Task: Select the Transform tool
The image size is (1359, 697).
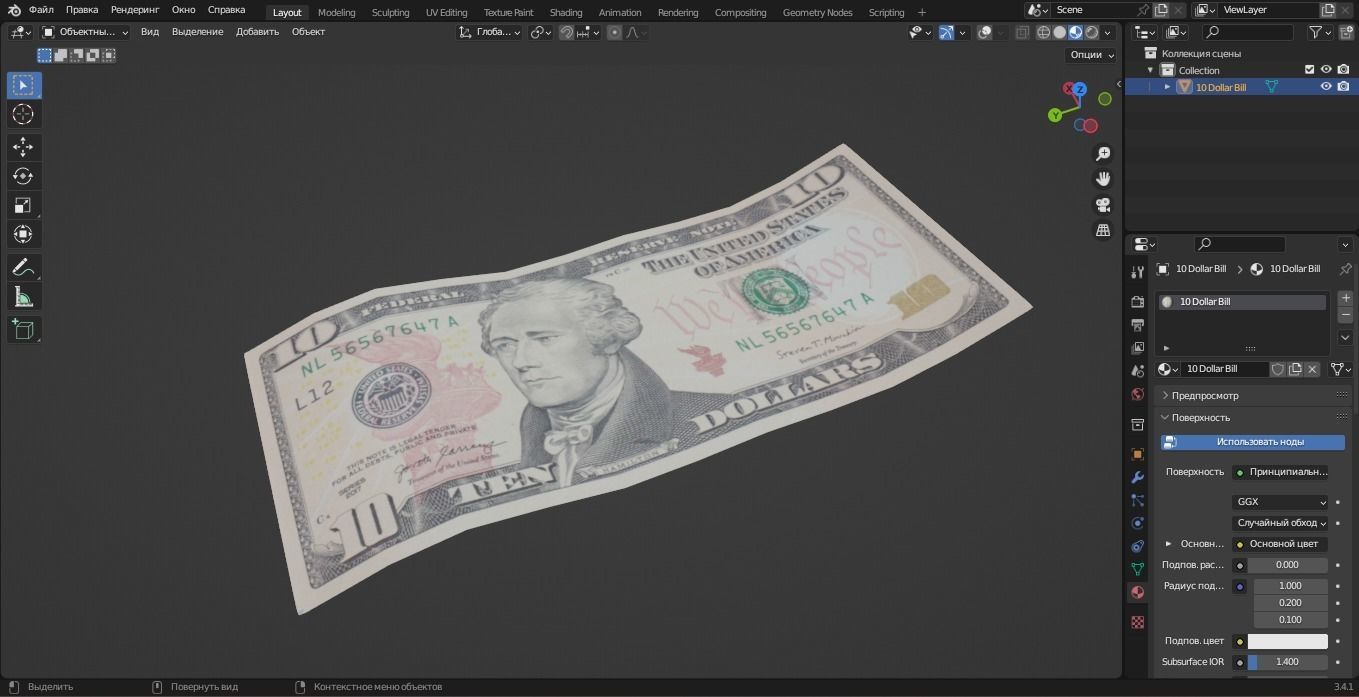Action: [x=23, y=234]
